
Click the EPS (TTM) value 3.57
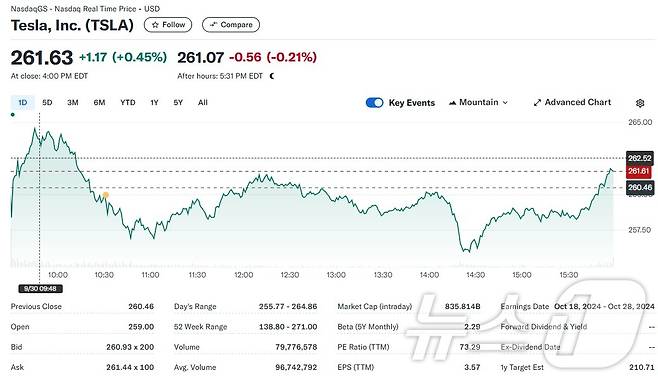point(472,367)
